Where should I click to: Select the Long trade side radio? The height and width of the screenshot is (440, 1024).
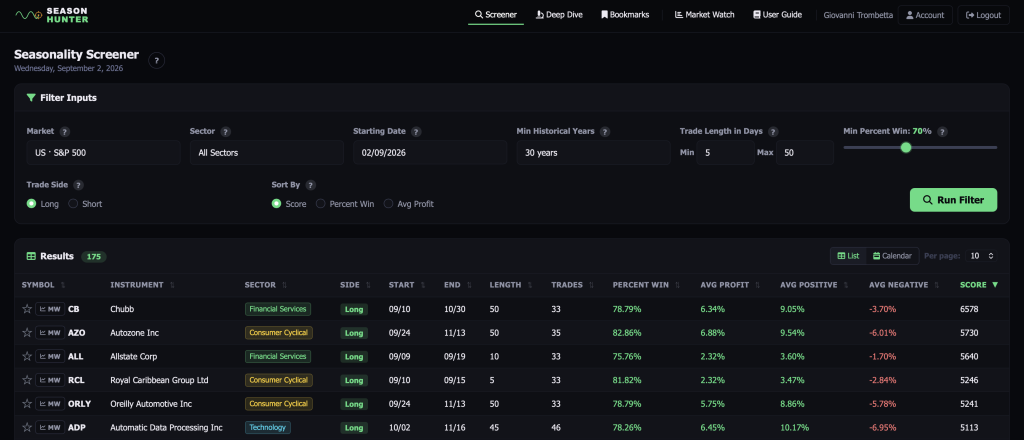(31, 204)
